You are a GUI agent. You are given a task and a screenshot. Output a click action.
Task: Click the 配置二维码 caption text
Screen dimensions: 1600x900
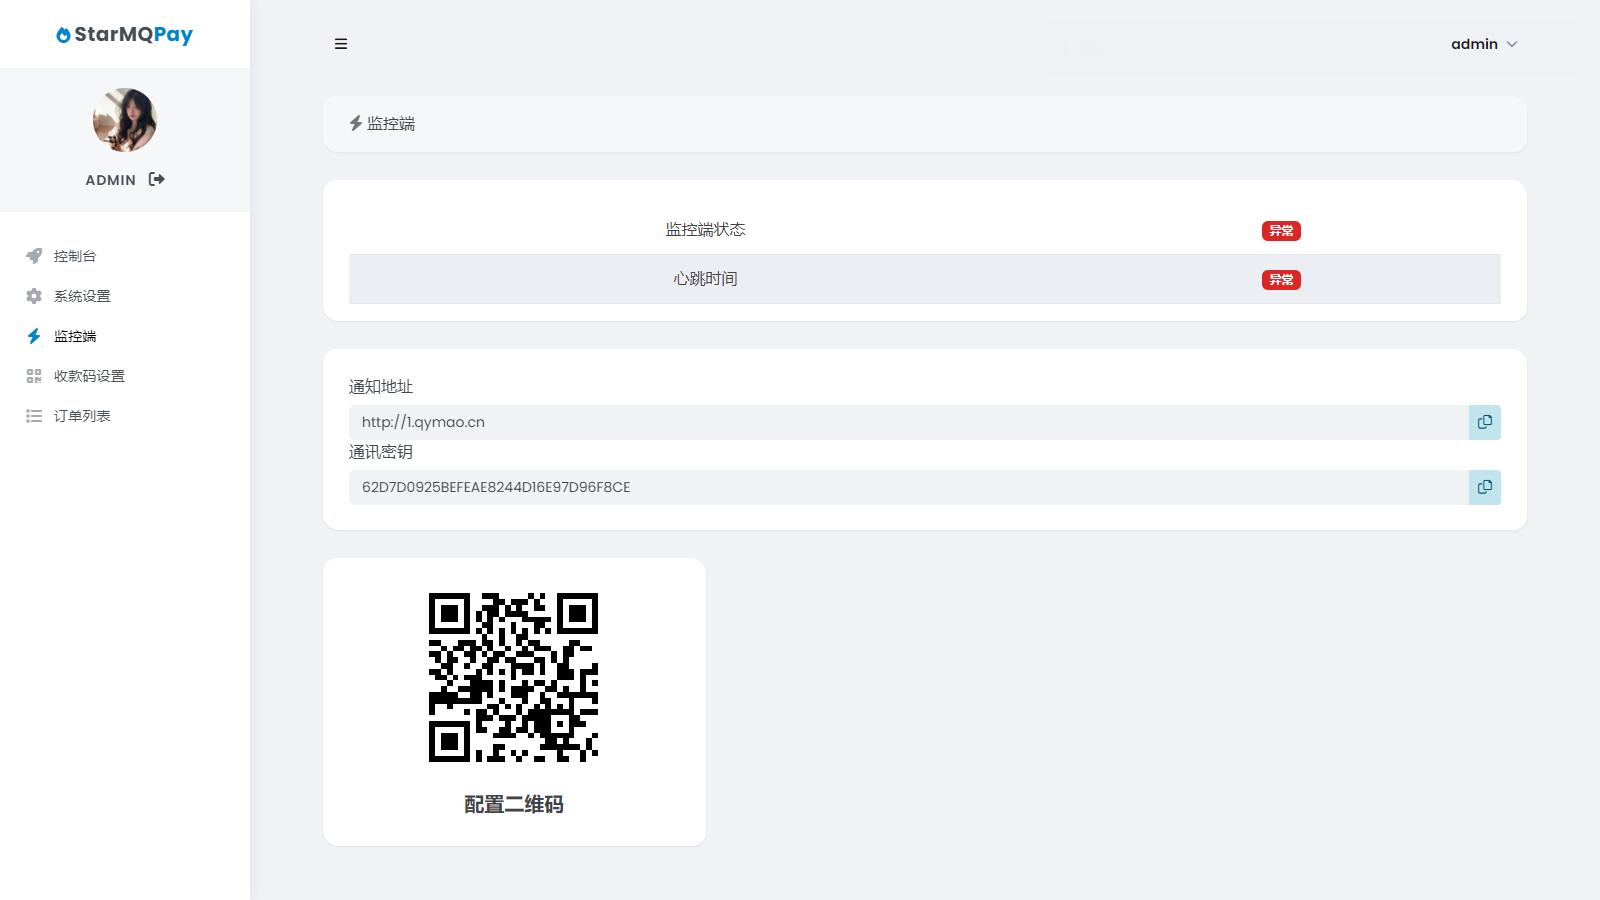point(514,805)
